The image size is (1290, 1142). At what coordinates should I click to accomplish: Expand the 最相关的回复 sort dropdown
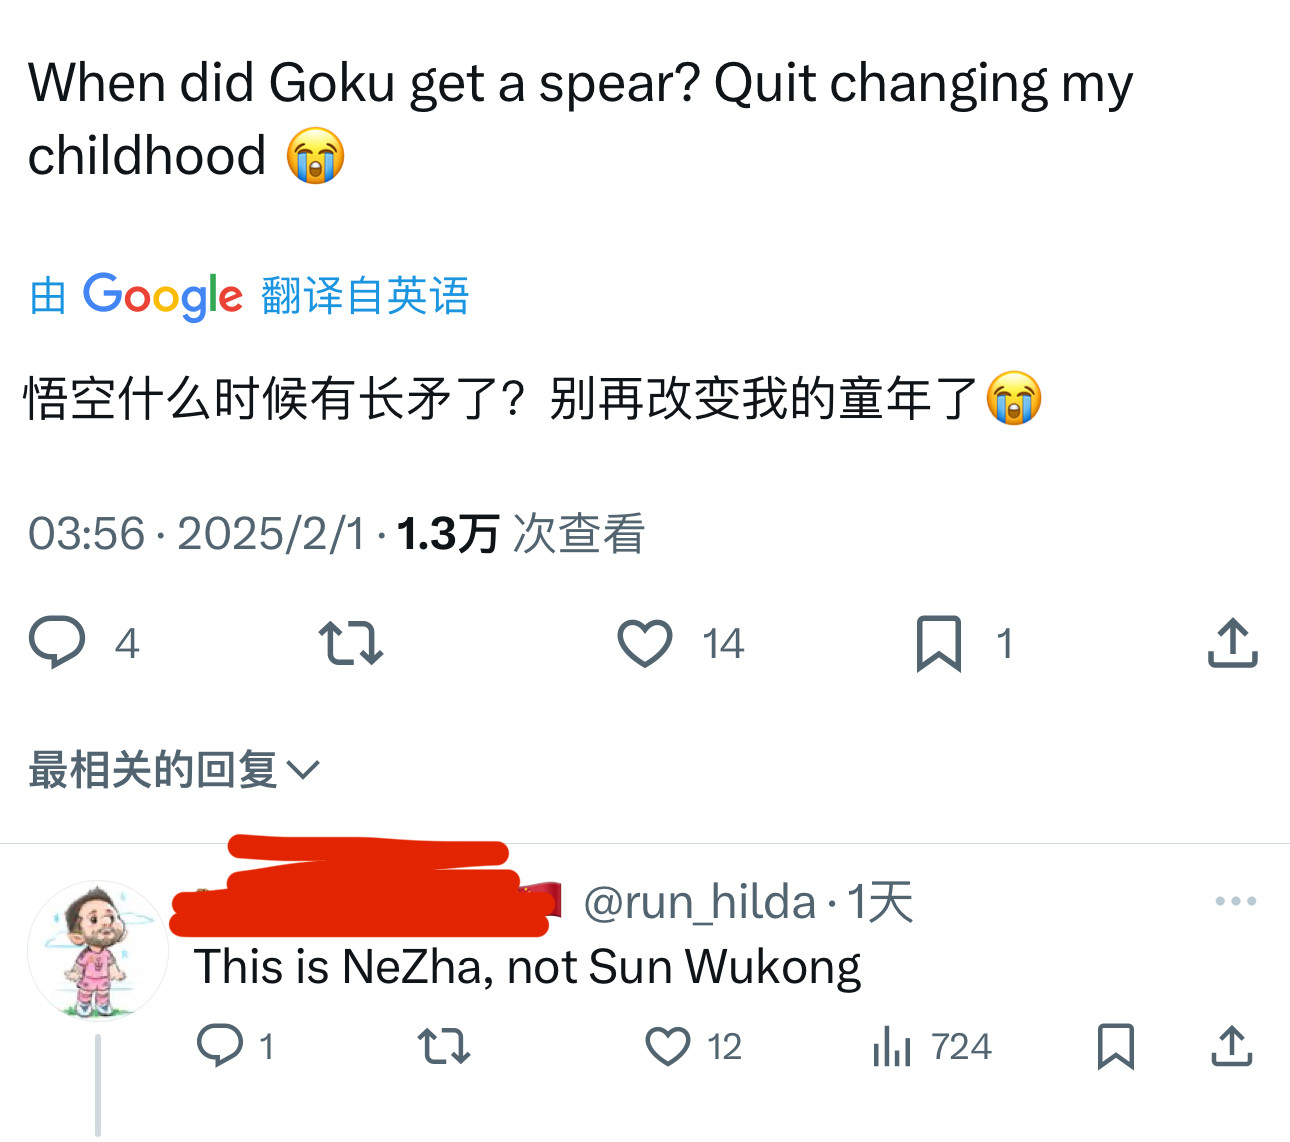pos(174,769)
